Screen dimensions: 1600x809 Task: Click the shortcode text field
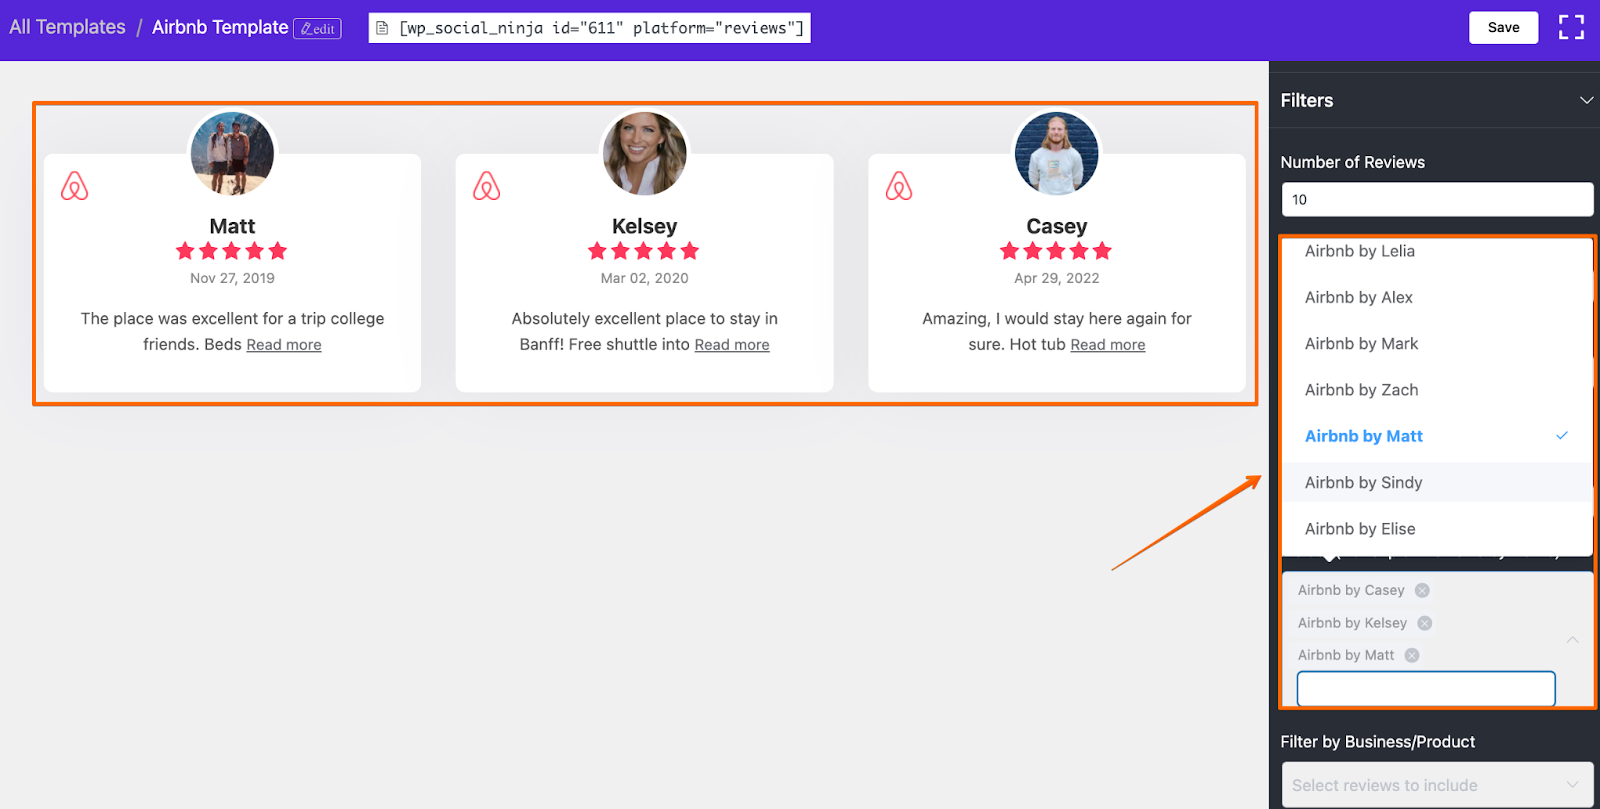pos(589,28)
